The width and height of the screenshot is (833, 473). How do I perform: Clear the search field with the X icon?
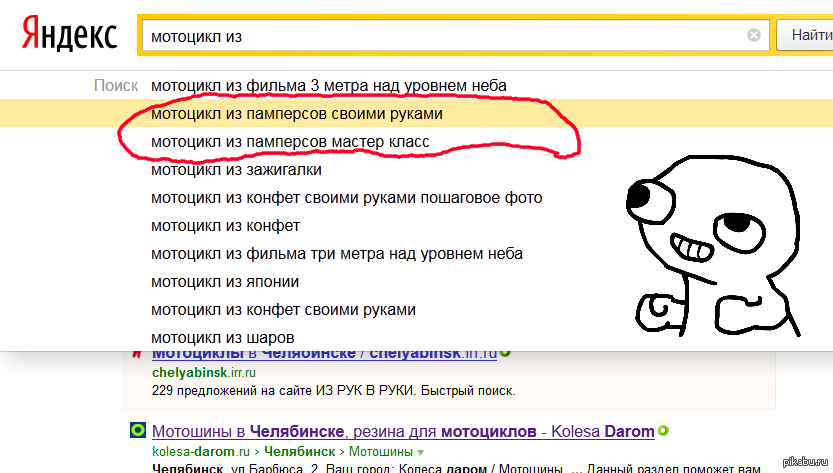pos(753,35)
